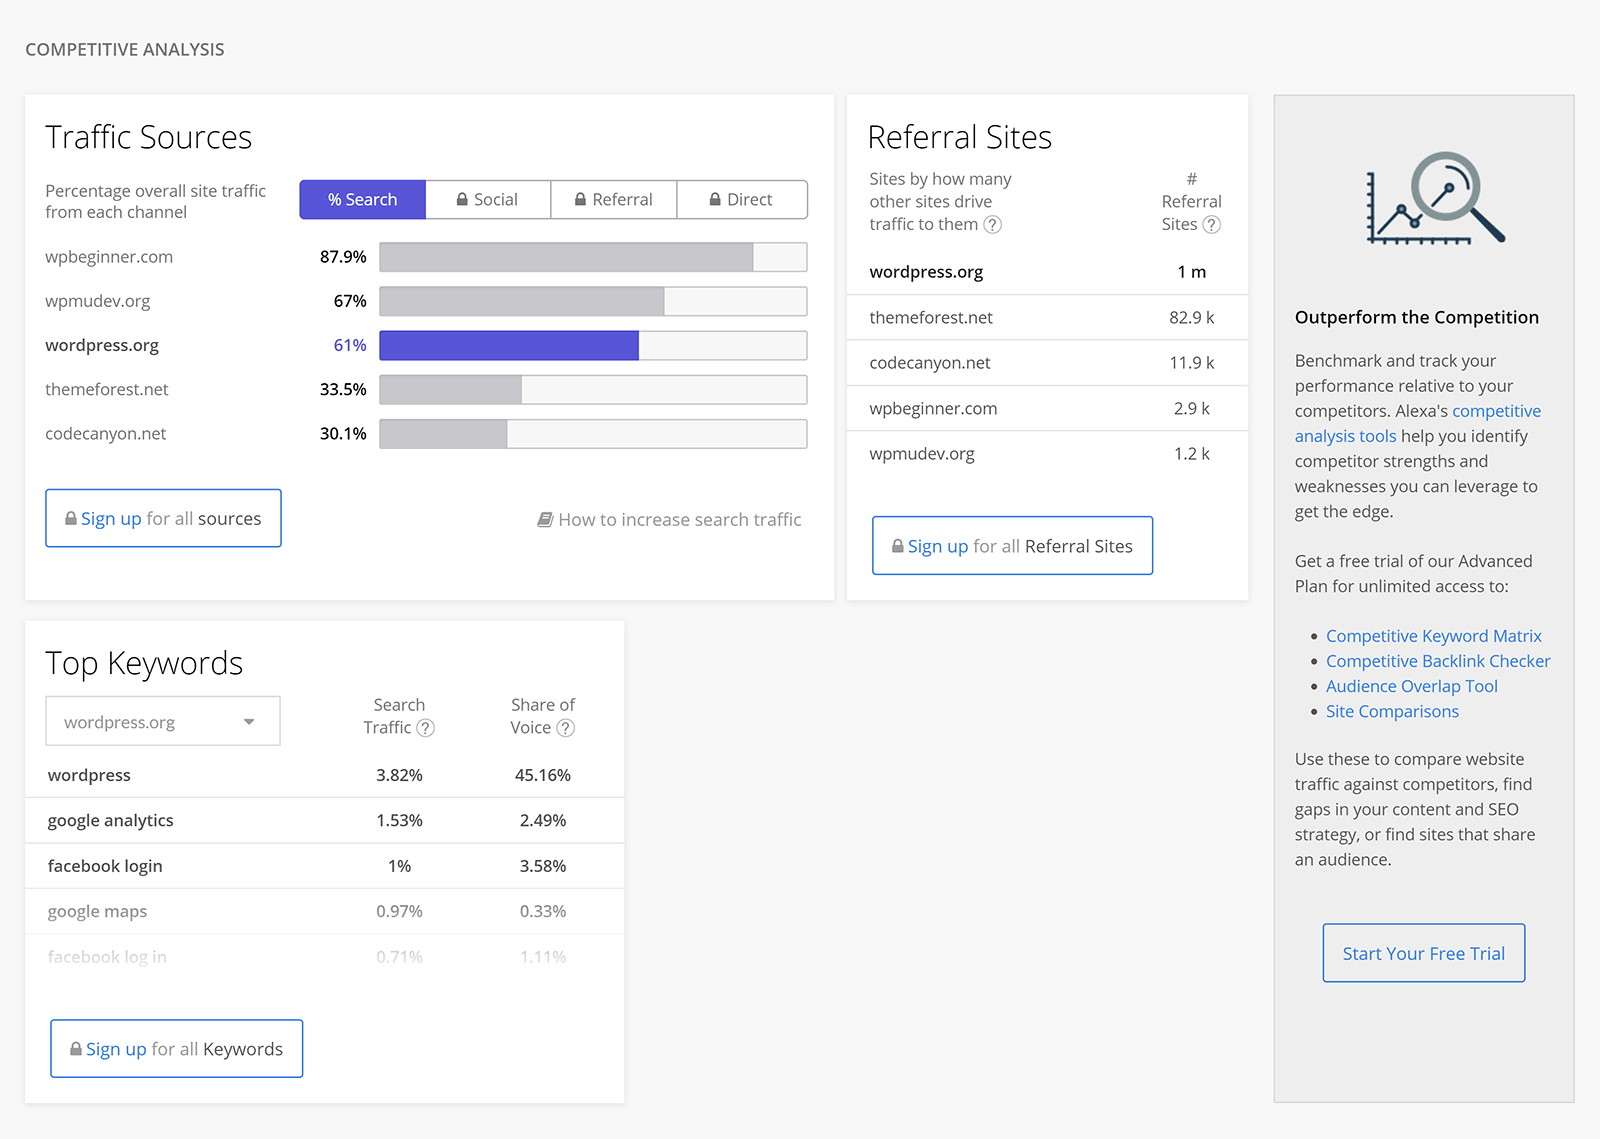Switch to the locked Social tab
1600x1139 pixels.
click(488, 200)
